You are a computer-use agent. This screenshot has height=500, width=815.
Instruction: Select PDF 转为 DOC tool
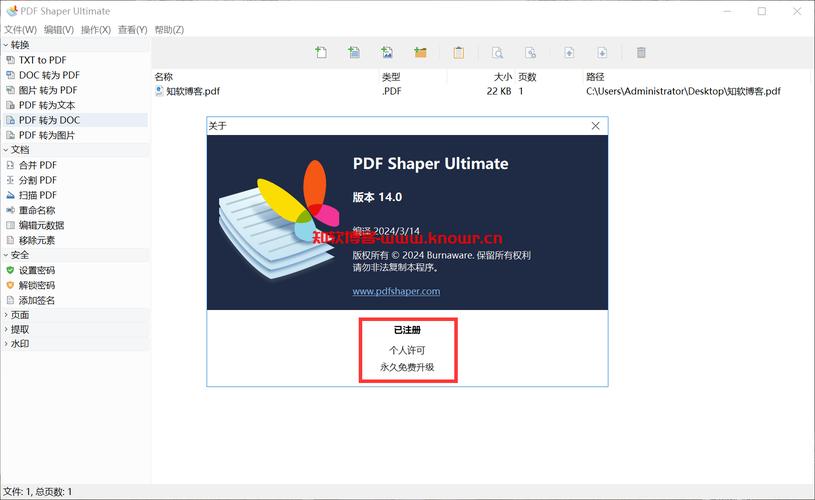[x=75, y=121]
